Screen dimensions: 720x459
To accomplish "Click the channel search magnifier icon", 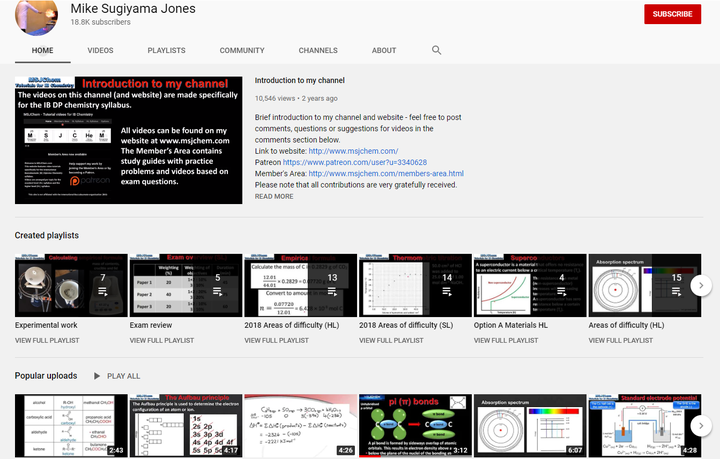I will pos(436,50).
